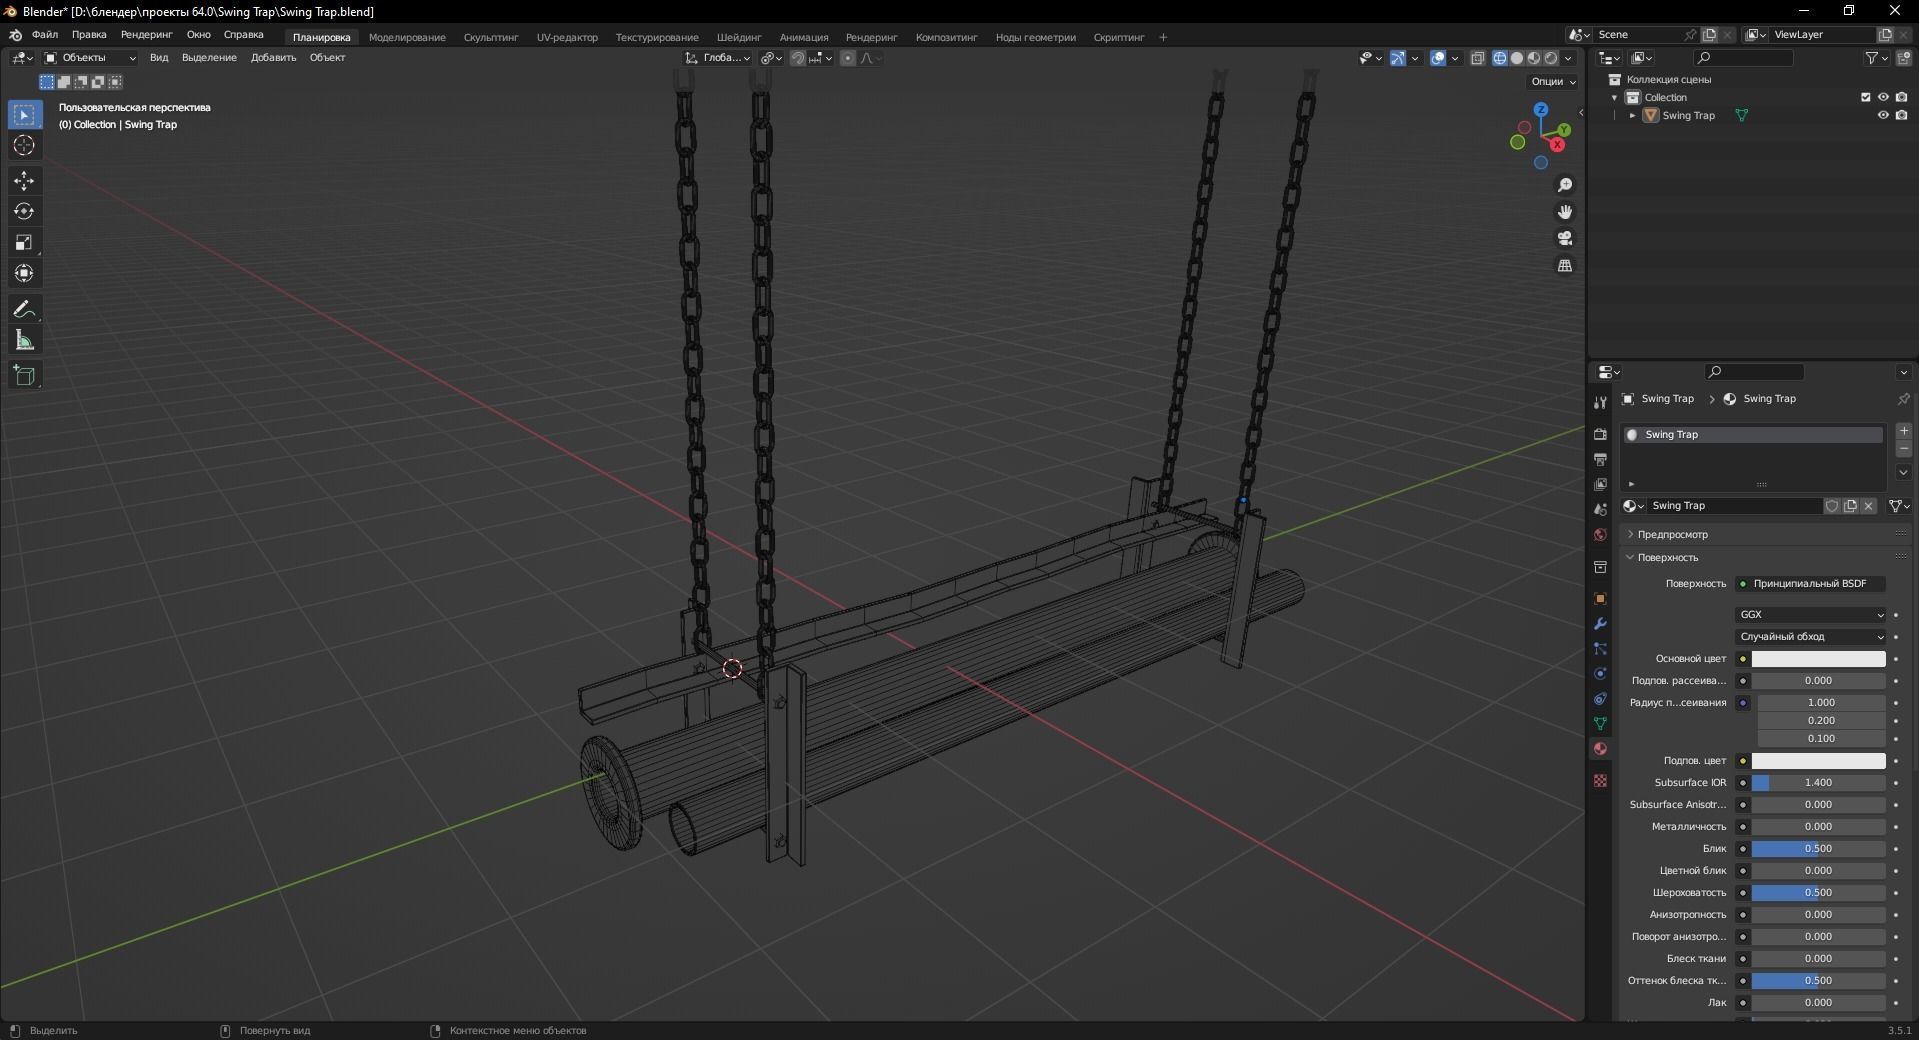1919x1040 pixels.
Task: Select the Select Box tool
Action: (24, 115)
